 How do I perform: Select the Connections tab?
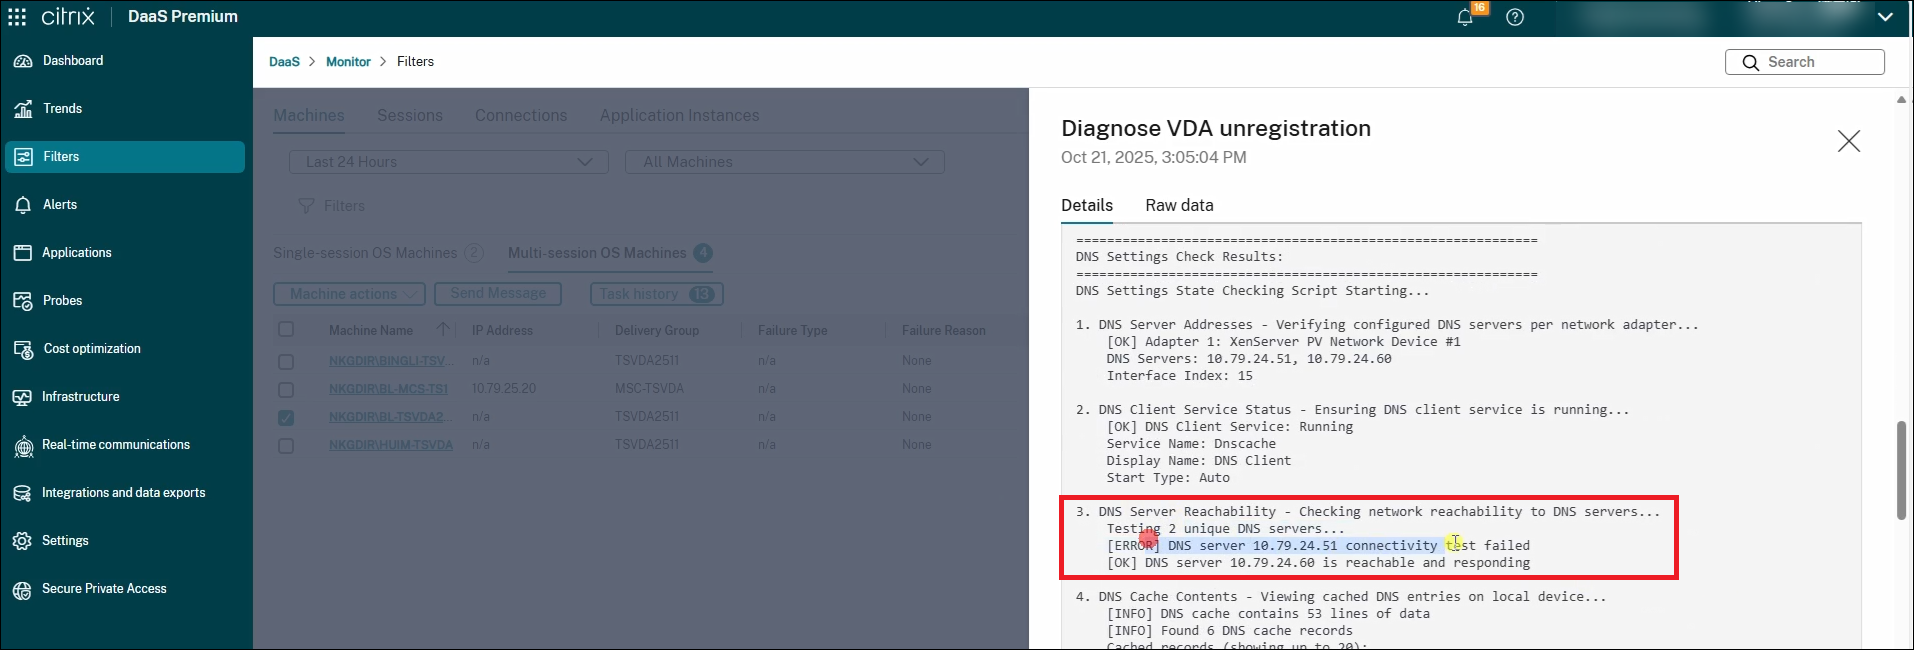point(521,115)
